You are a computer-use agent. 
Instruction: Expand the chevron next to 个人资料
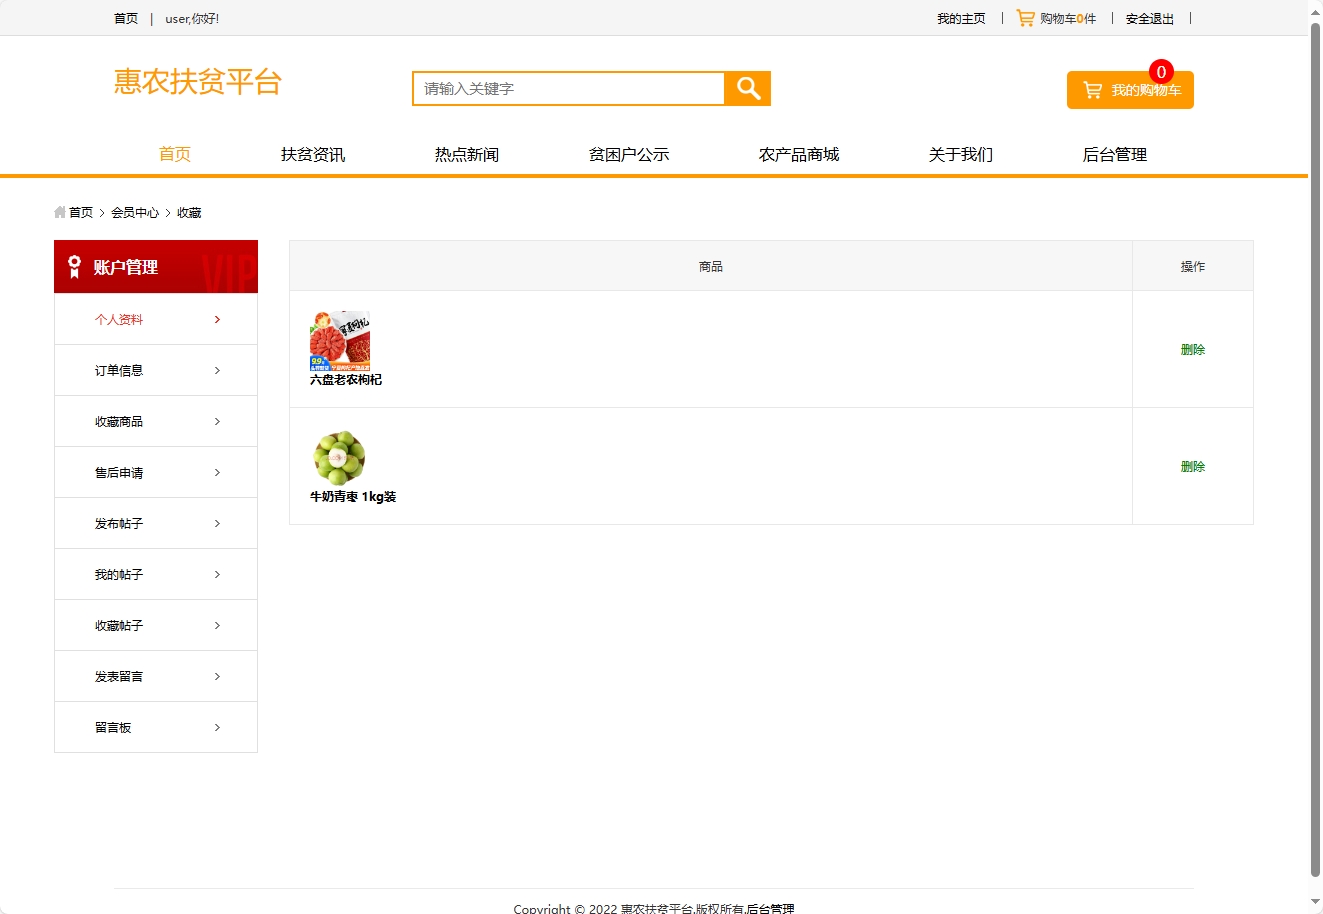(x=217, y=319)
